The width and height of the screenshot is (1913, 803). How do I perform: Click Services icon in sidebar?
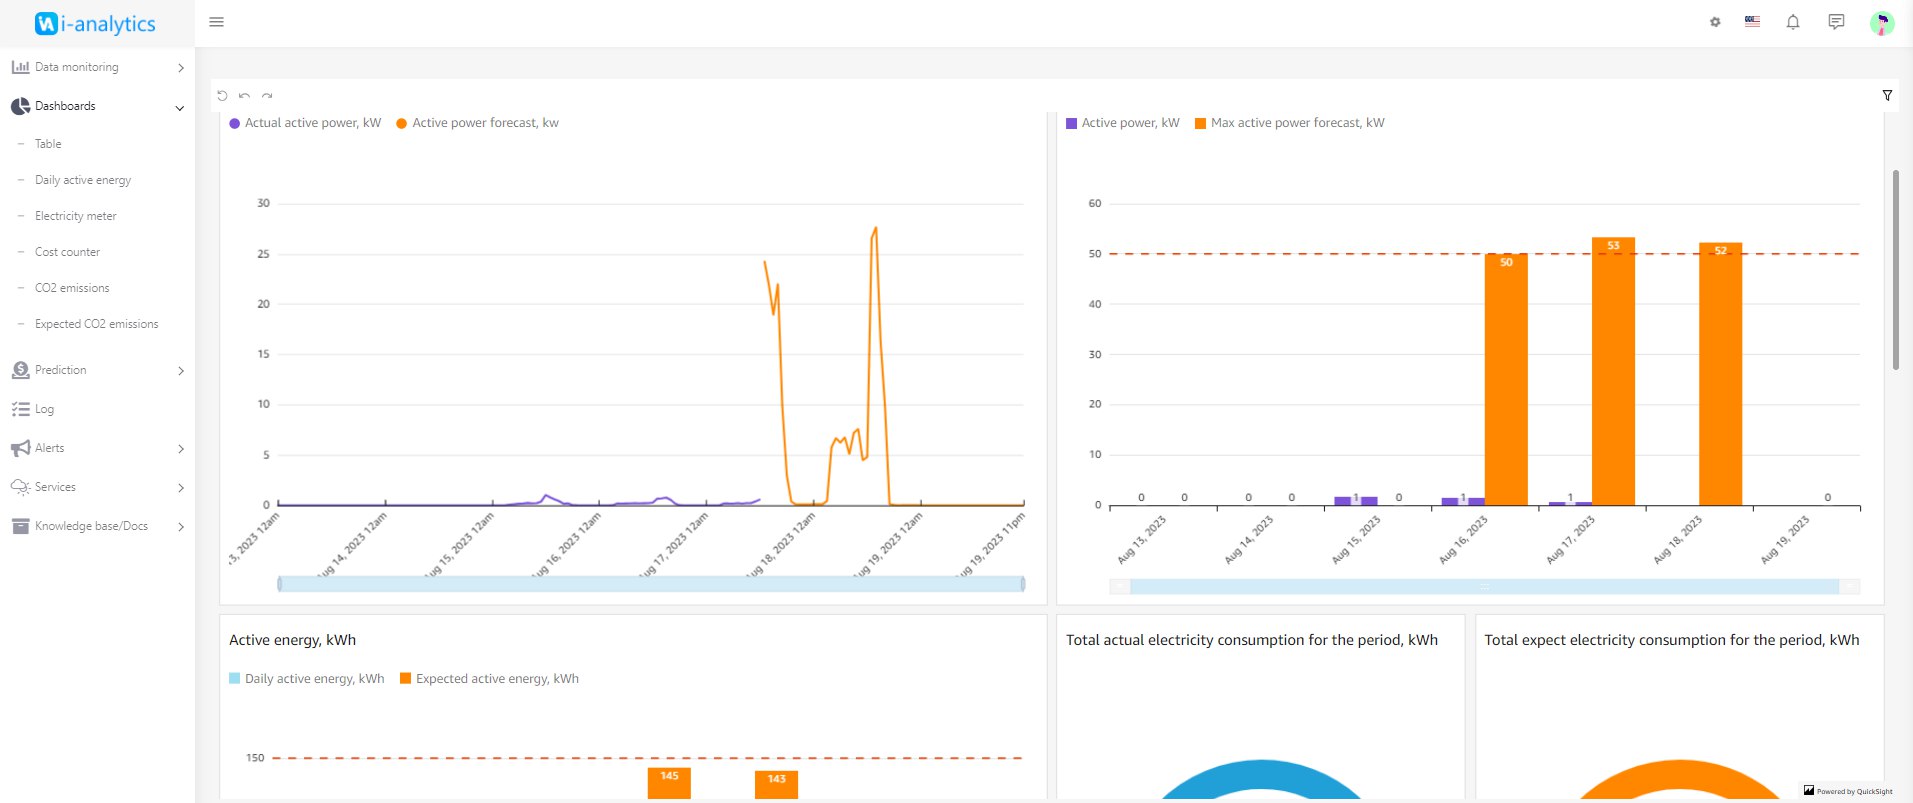click(x=20, y=487)
